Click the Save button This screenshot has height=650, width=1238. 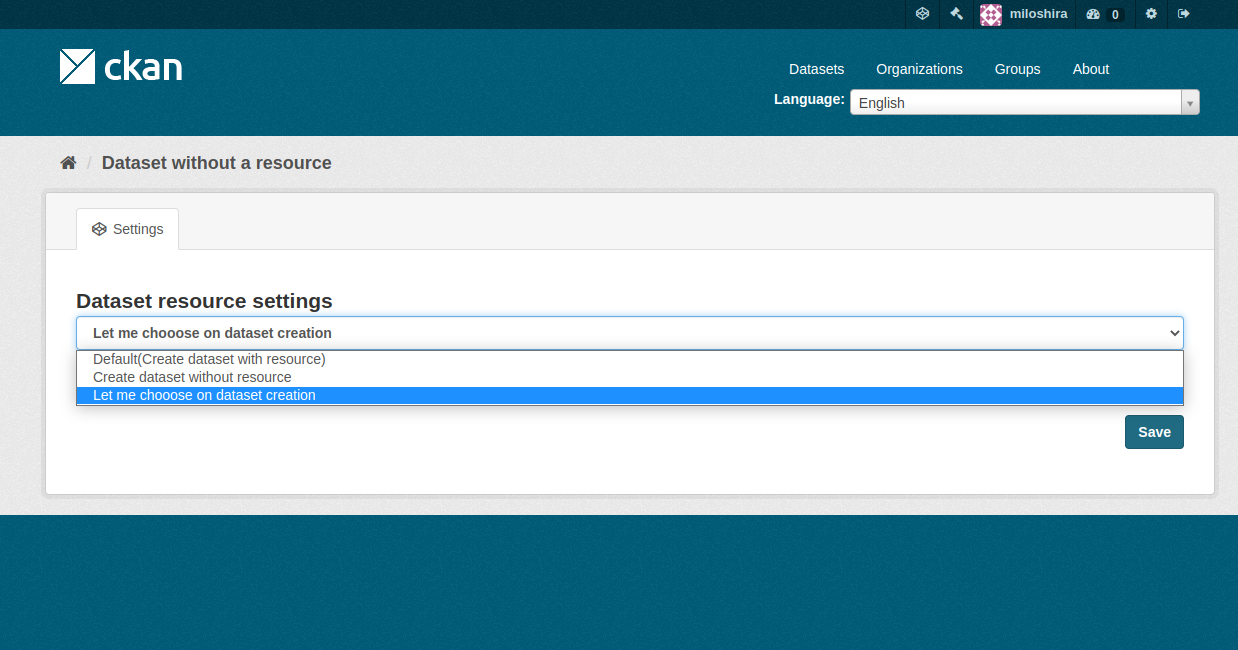(1153, 431)
